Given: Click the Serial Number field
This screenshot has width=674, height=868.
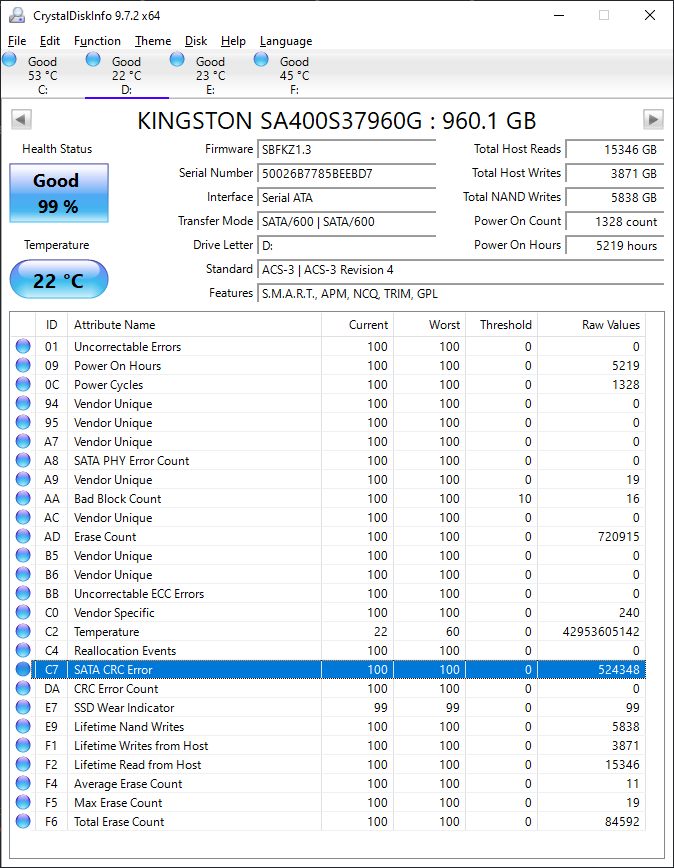Looking at the screenshot, I should coord(347,174).
